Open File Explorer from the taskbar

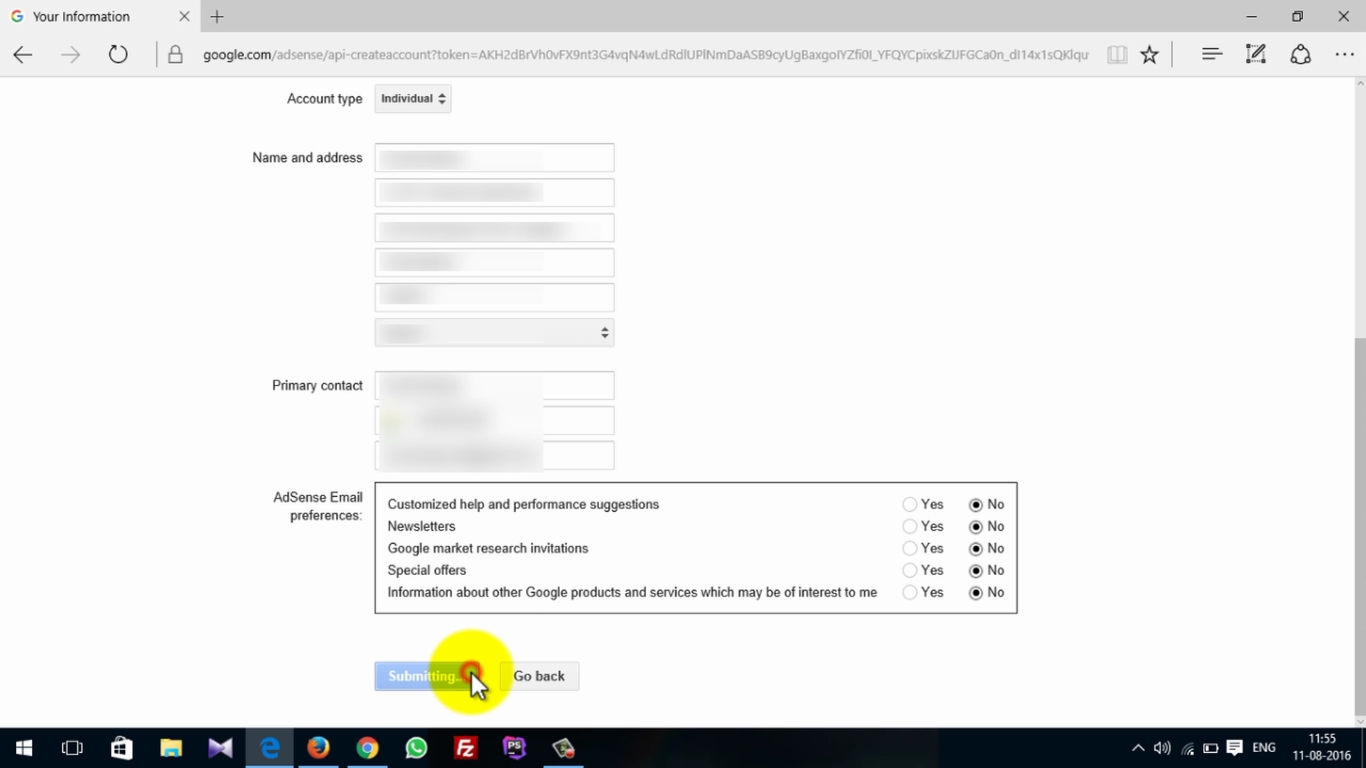coord(171,748)
